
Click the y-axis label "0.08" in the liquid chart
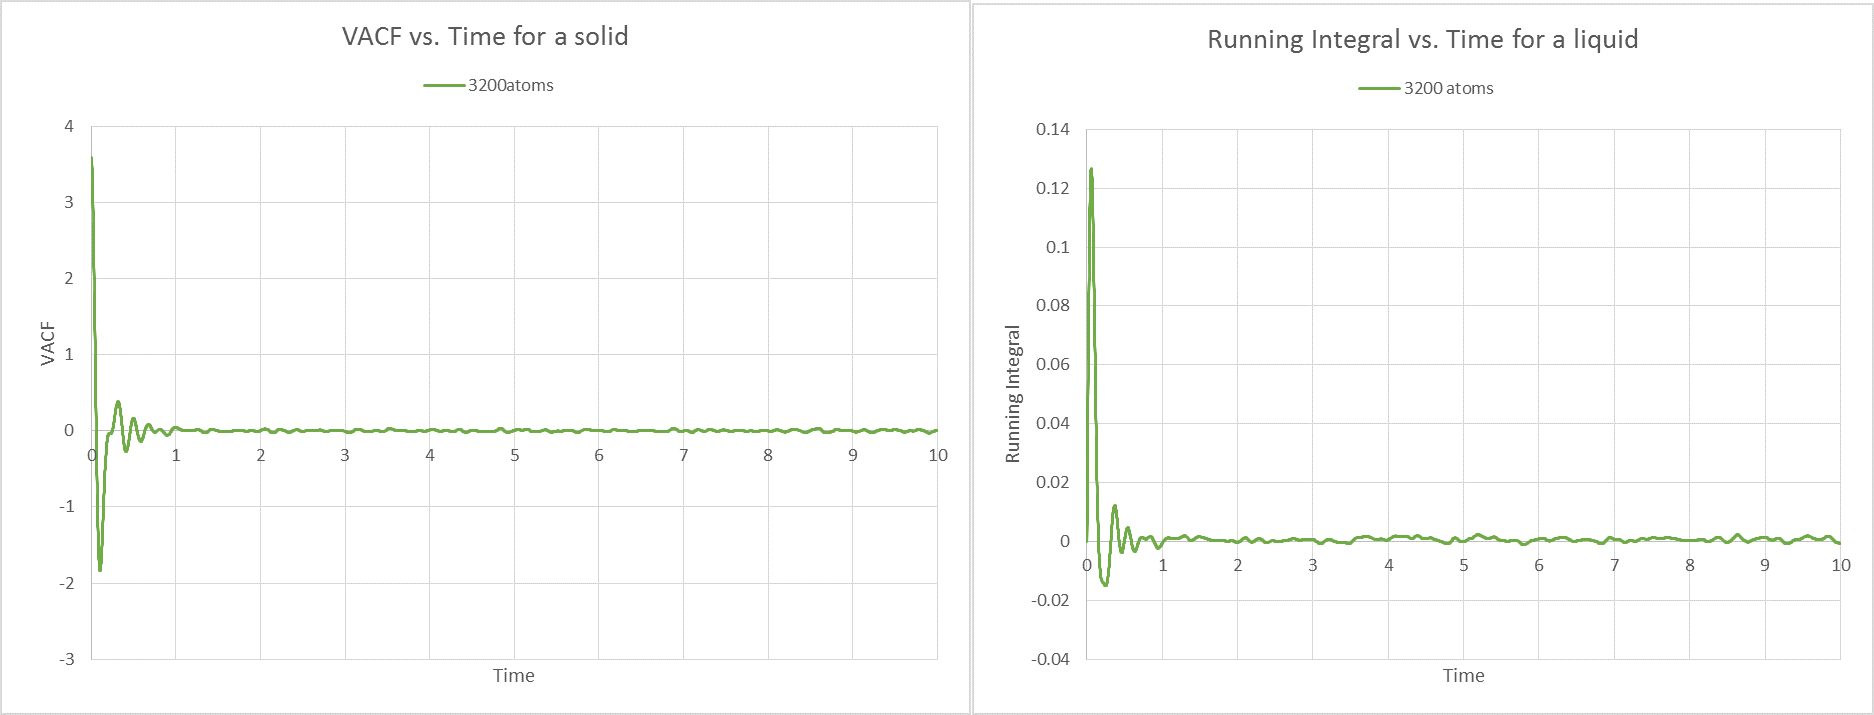click(x=1052, y=306)
